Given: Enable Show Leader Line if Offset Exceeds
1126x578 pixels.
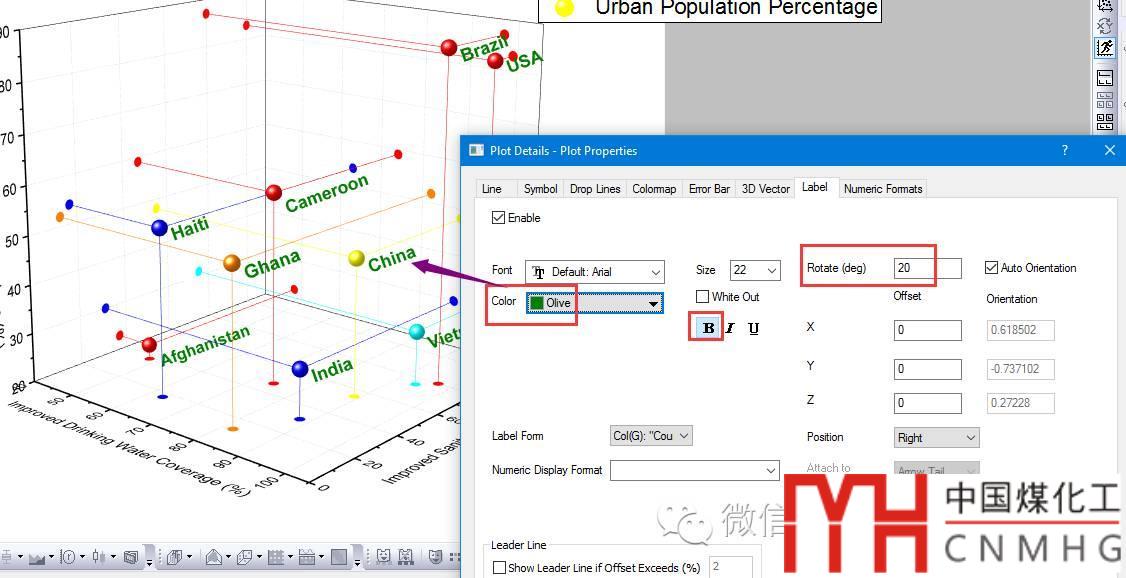Looking at the screenshot, I should [500, 568].
